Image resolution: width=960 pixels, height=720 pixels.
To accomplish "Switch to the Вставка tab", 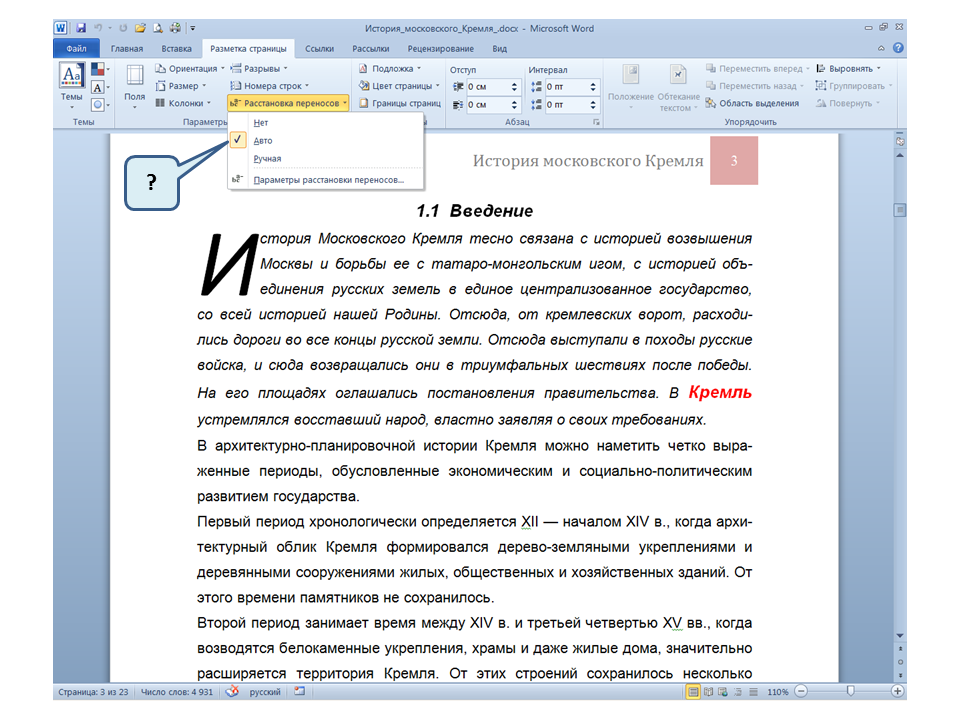I will pyautogui.click(x=176, y=48).
